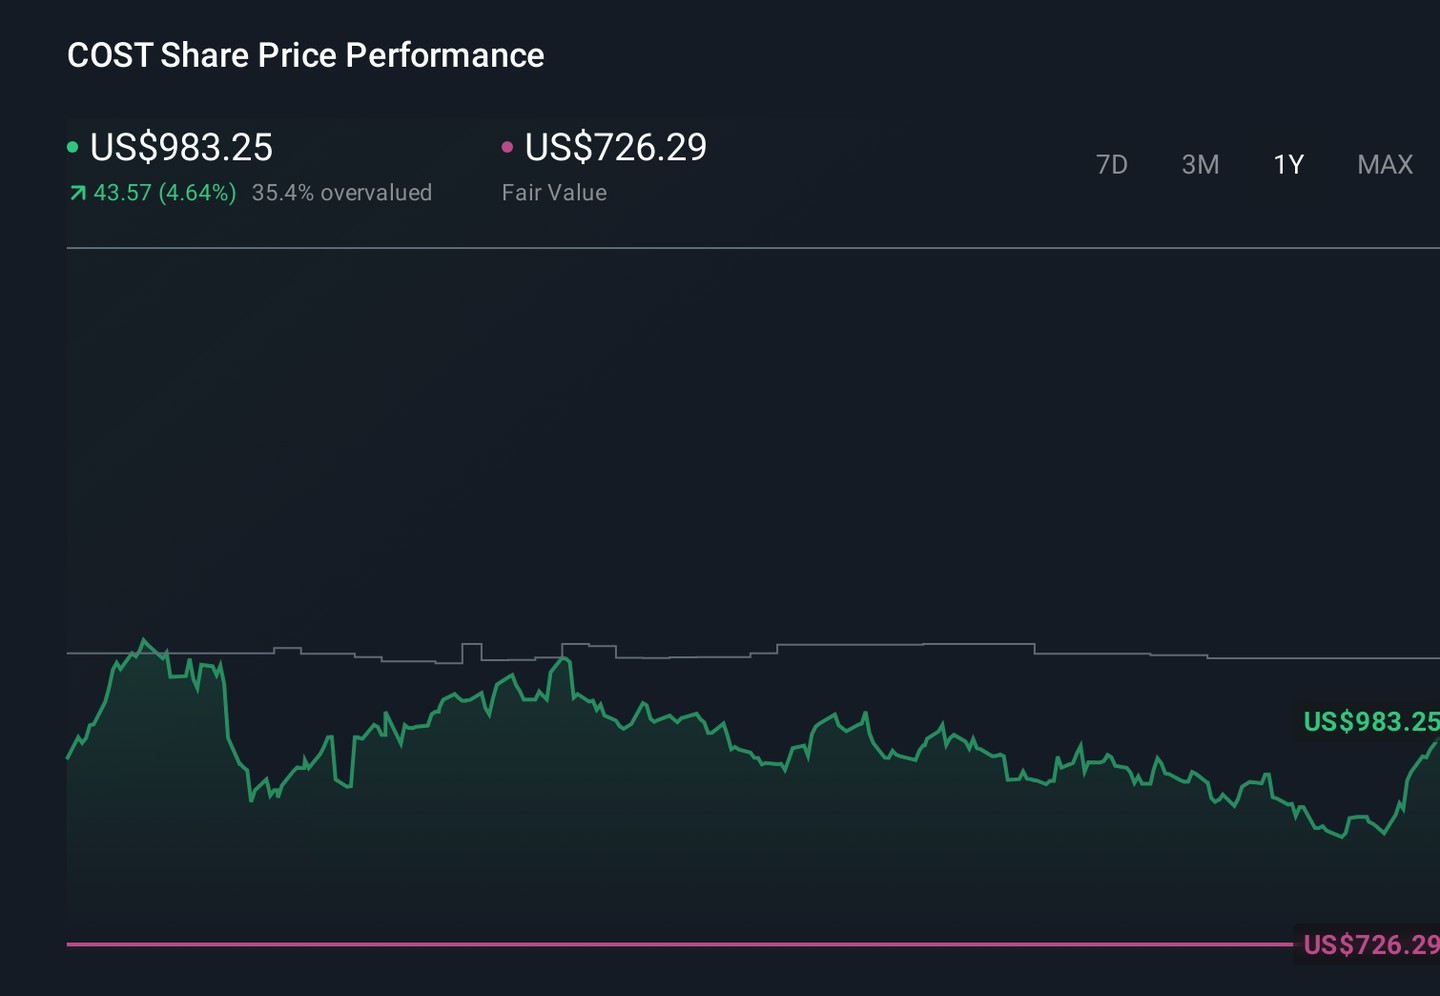Select the 7D time range tab
Viewport: 1440px width, 996px height.
pyautogui.click(x=1112, y=165)
